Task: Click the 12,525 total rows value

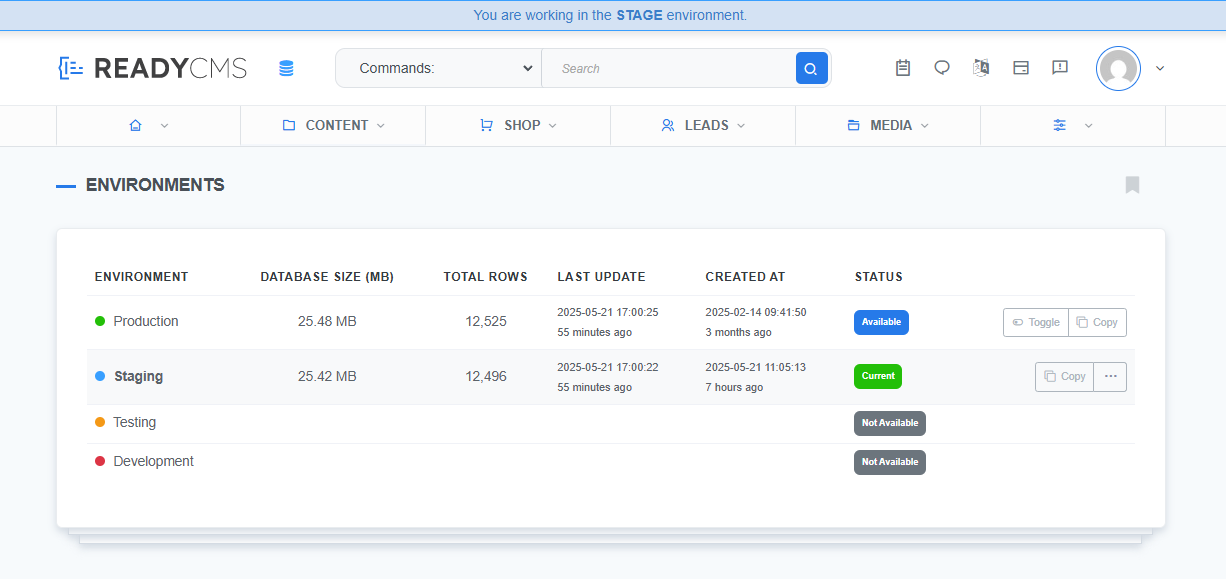Action: click(x=486, y=321)
